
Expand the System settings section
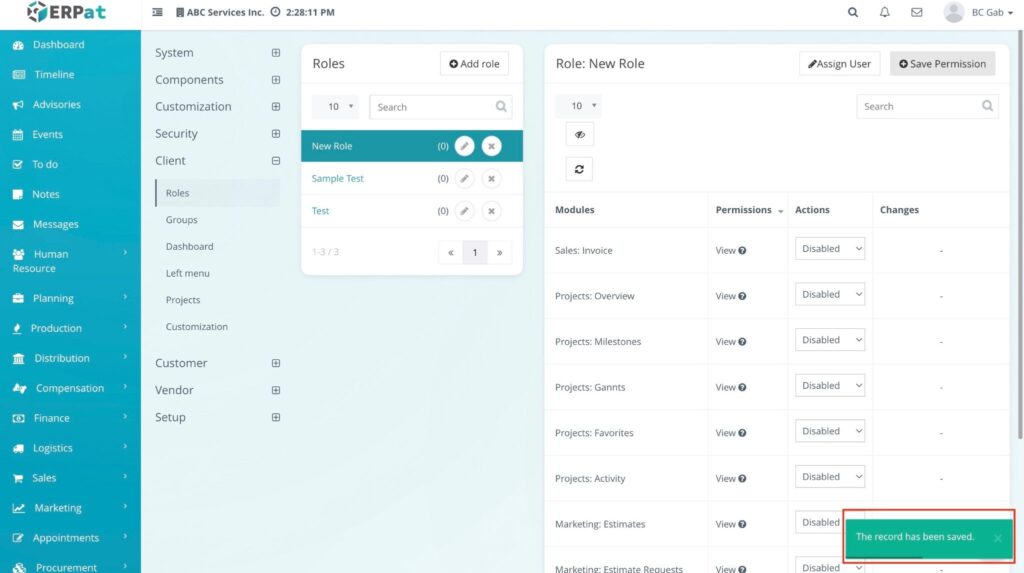click(x=276, y=53)
